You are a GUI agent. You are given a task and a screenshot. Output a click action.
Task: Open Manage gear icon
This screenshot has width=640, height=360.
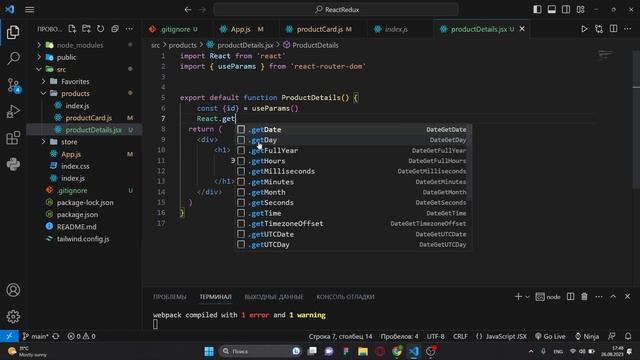click(13, 316)
